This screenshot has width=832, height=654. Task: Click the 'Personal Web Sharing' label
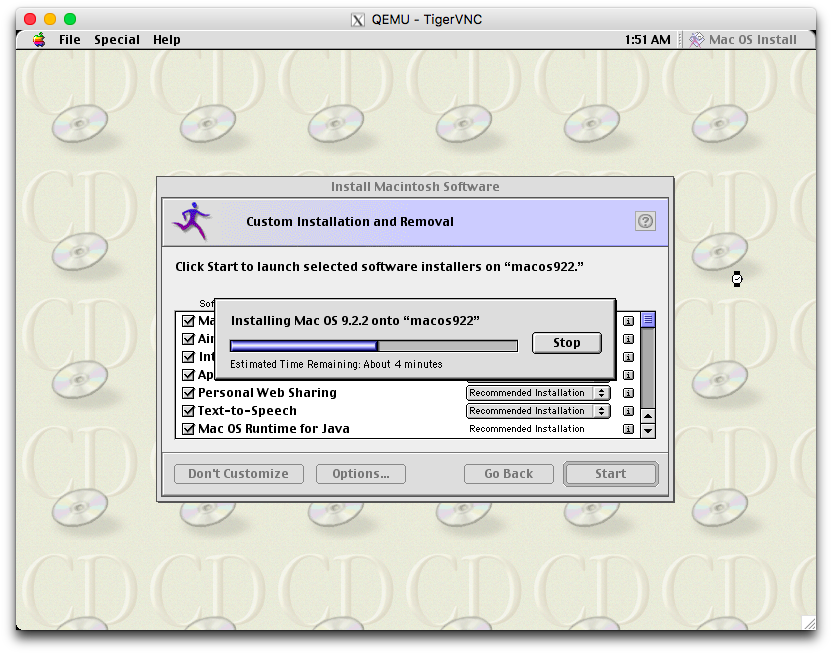point(267,393)
